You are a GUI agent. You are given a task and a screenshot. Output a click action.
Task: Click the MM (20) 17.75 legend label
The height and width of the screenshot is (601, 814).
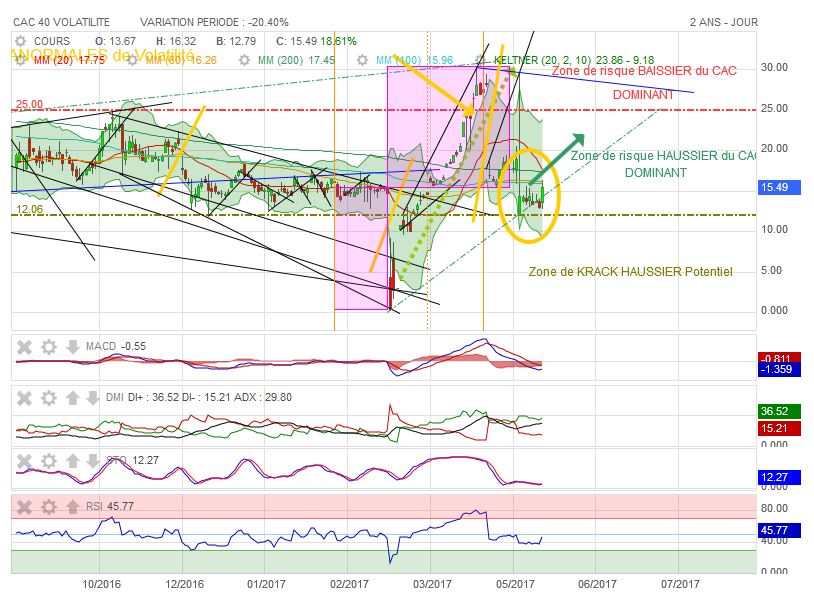[69, 60]
